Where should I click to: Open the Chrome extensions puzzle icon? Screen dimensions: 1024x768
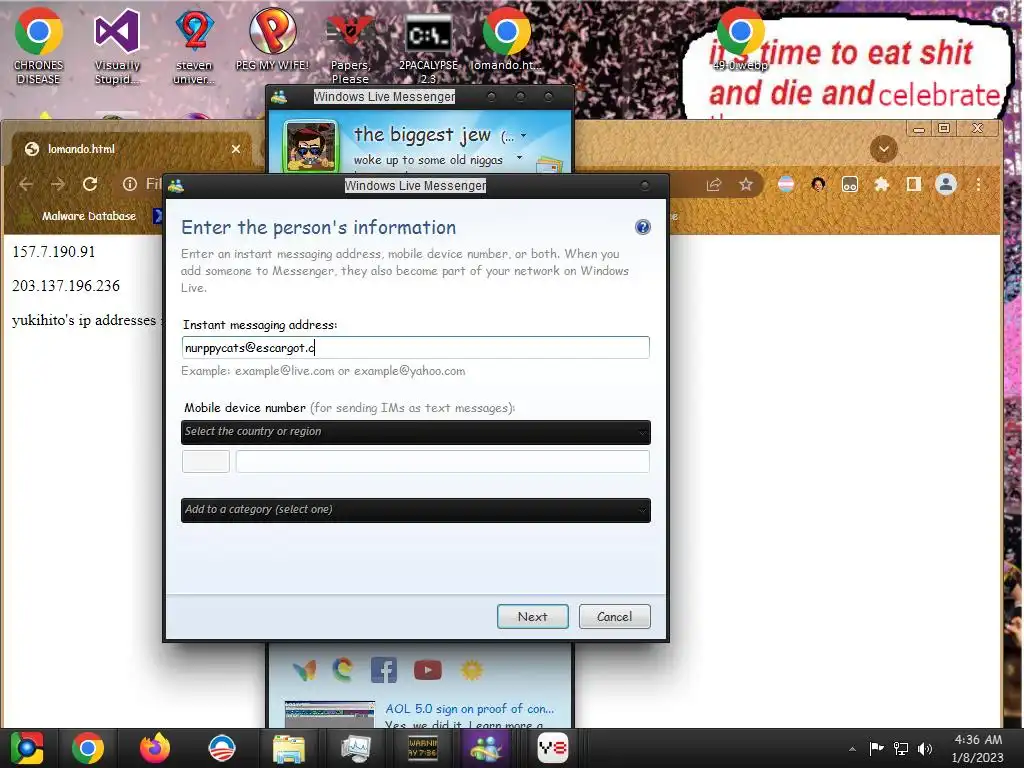pos(882,185)
